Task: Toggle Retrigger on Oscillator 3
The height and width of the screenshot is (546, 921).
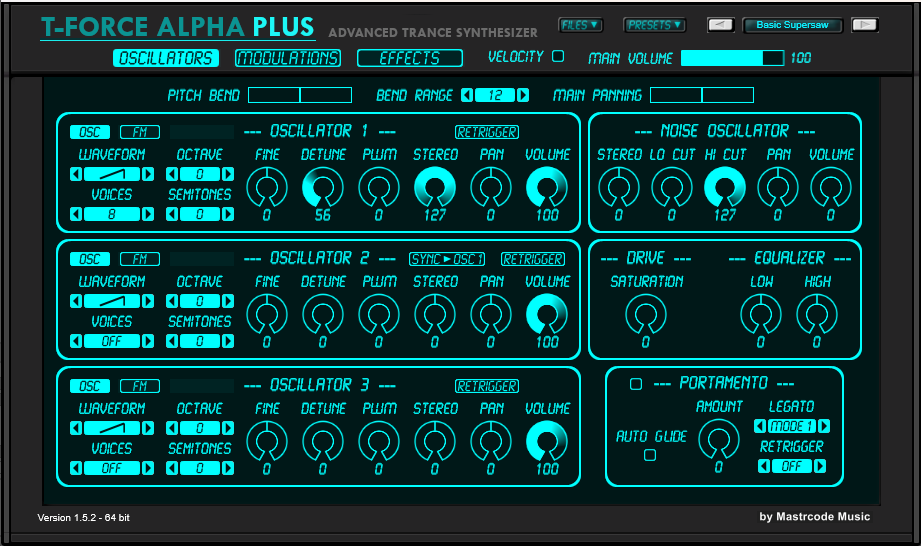Action: 487,386
